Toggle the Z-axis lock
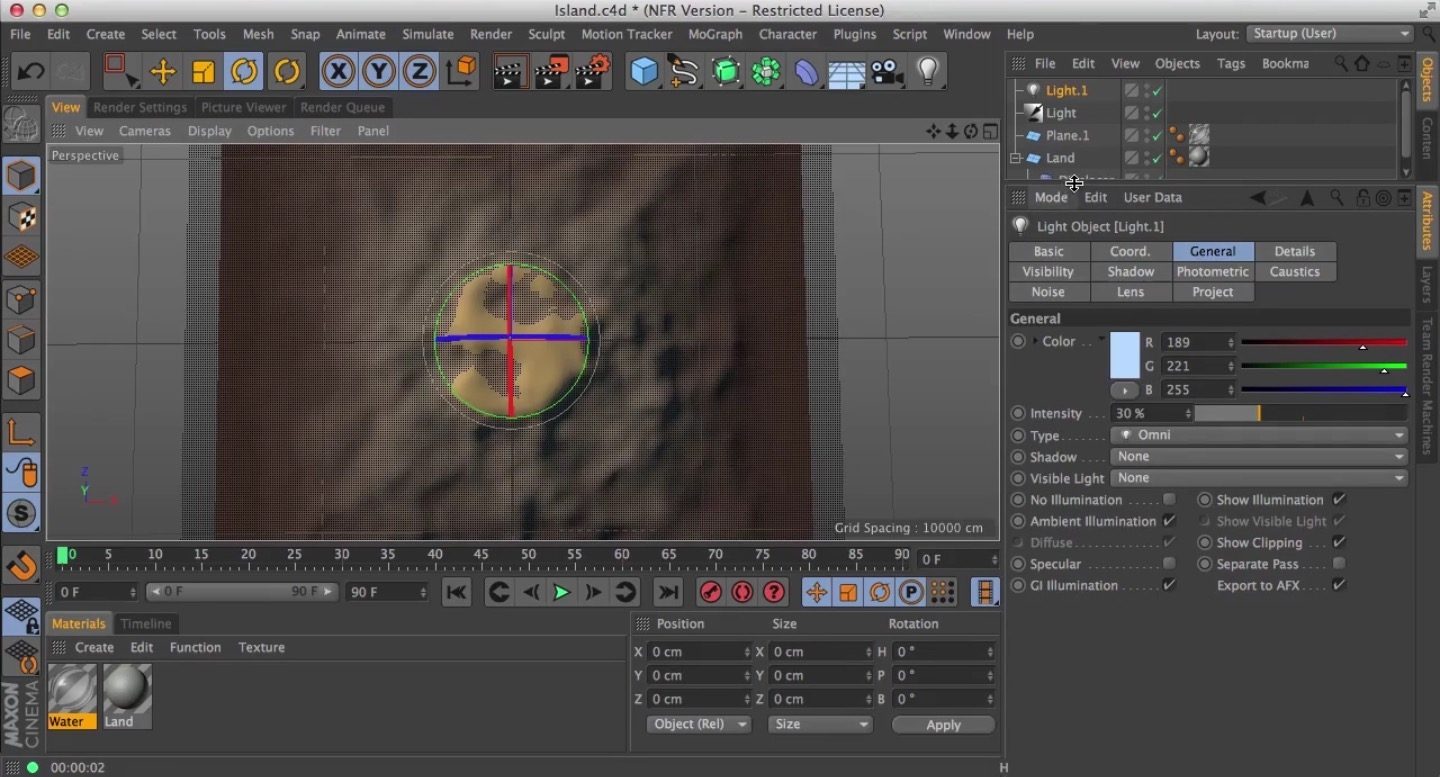Screen dimensions: 1440x777 [x=419, y=72]
